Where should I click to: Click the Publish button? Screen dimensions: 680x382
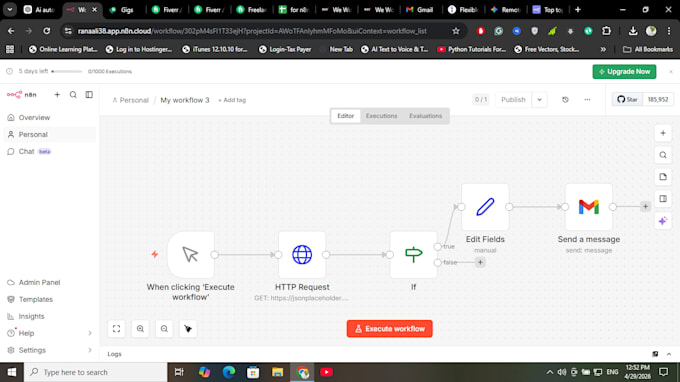tap(513, 100)
